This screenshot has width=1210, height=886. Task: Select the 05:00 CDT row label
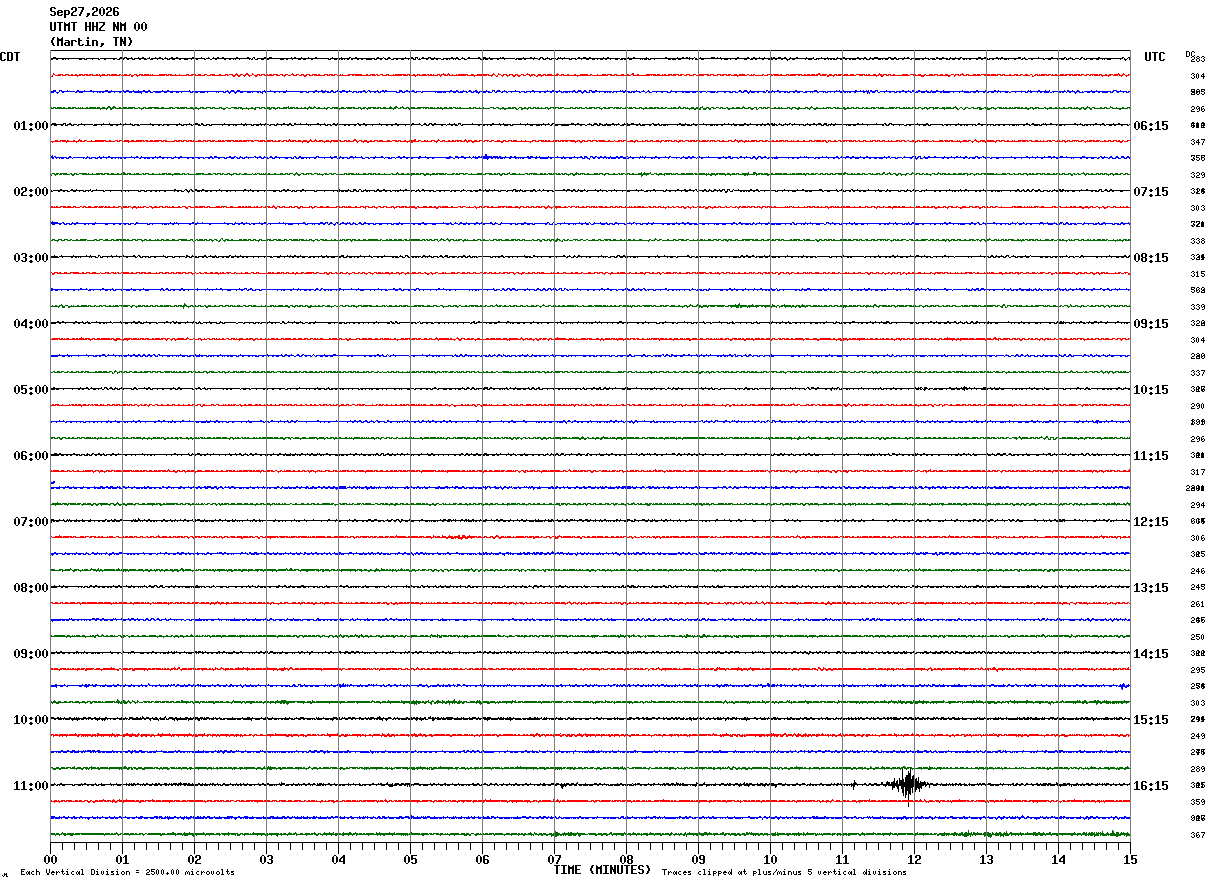(x=30, y=389)
